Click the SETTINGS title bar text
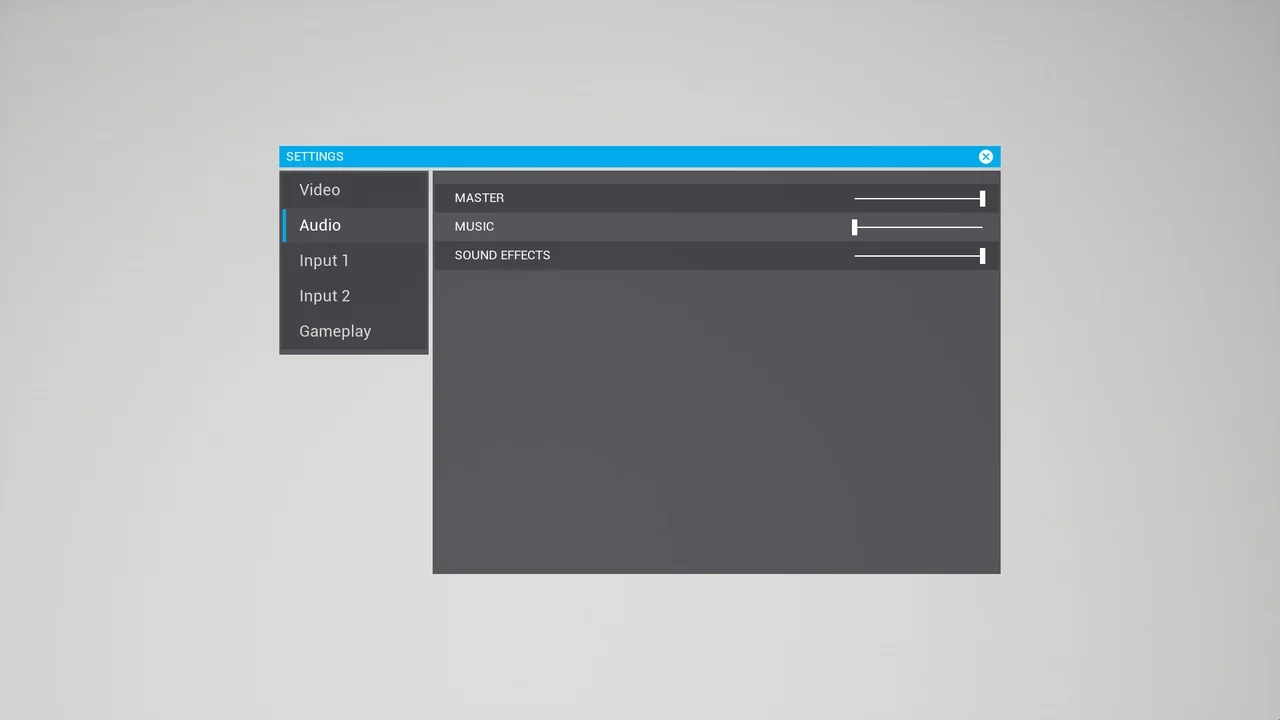The width and height of the screenshot is (1280, 720). (x=315, y=156)
